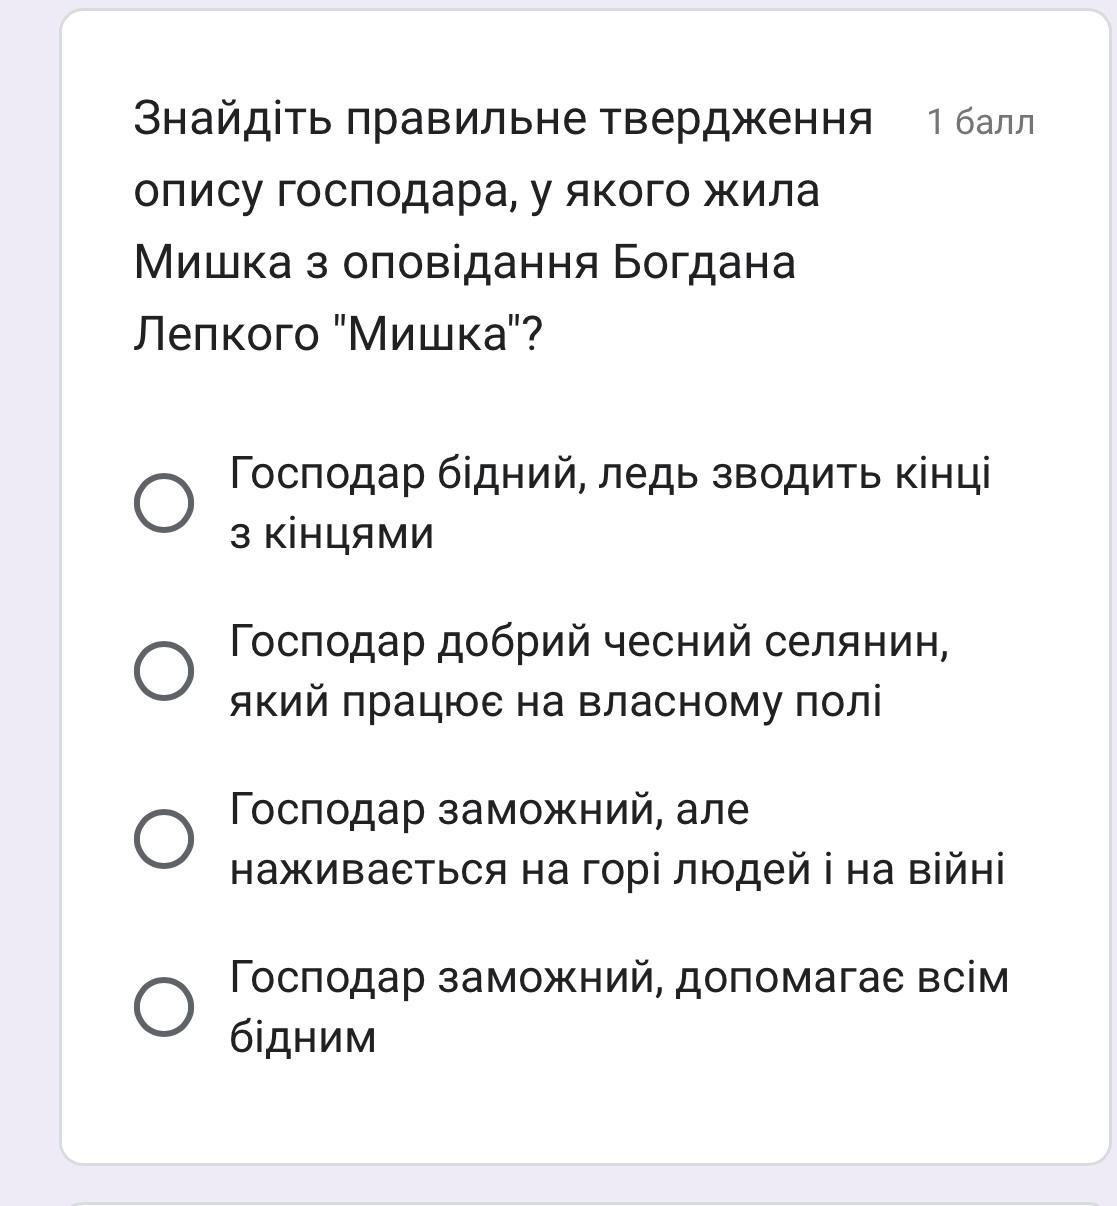Click the top edge of the next question card

click(x=585, y=1203)
